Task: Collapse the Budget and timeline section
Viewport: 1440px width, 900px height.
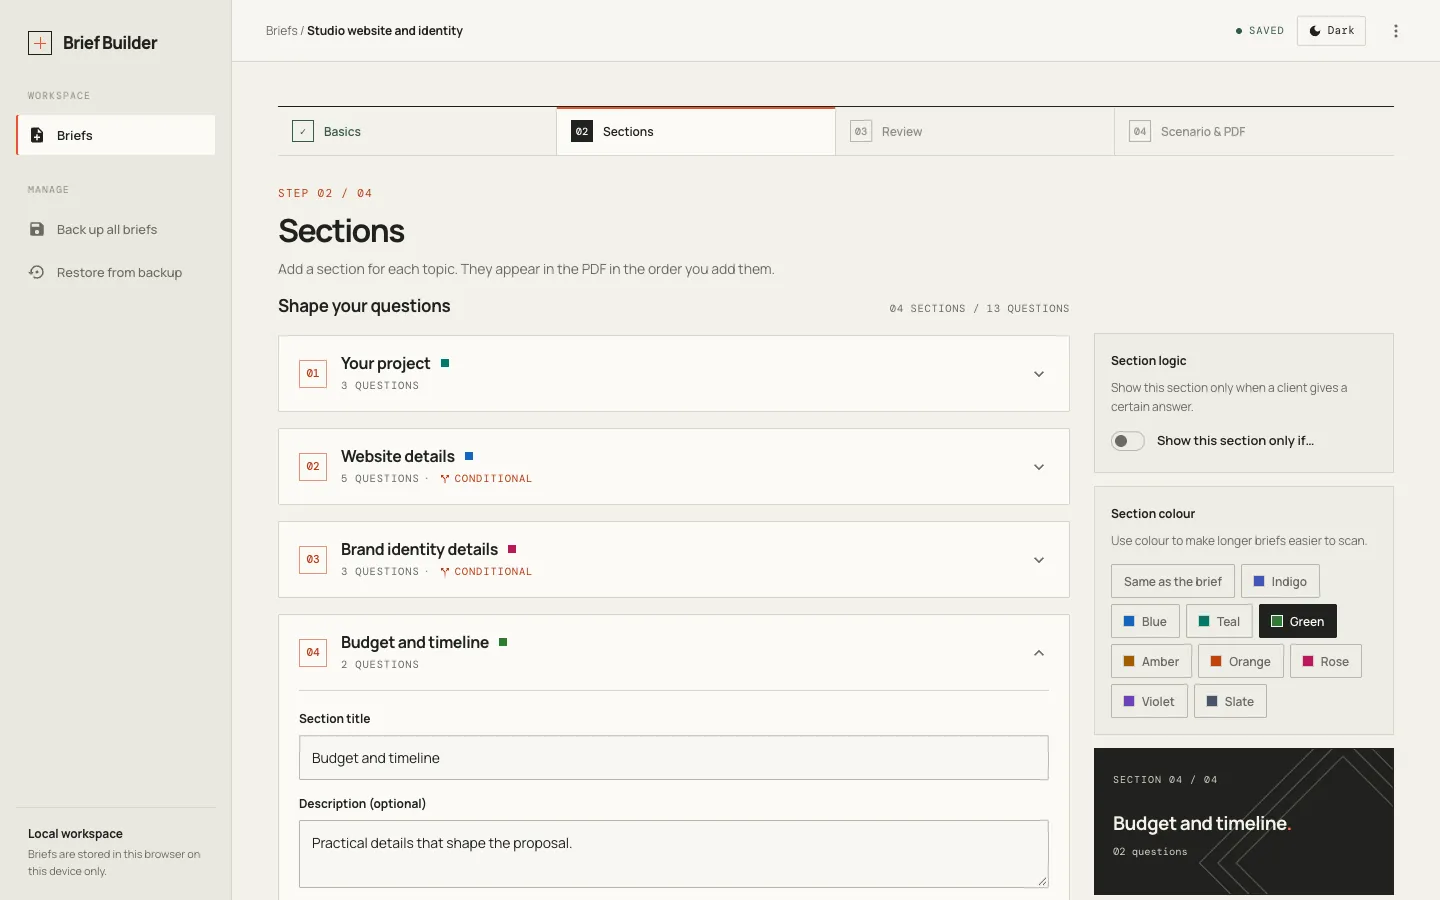Action: coord(1039,653)
